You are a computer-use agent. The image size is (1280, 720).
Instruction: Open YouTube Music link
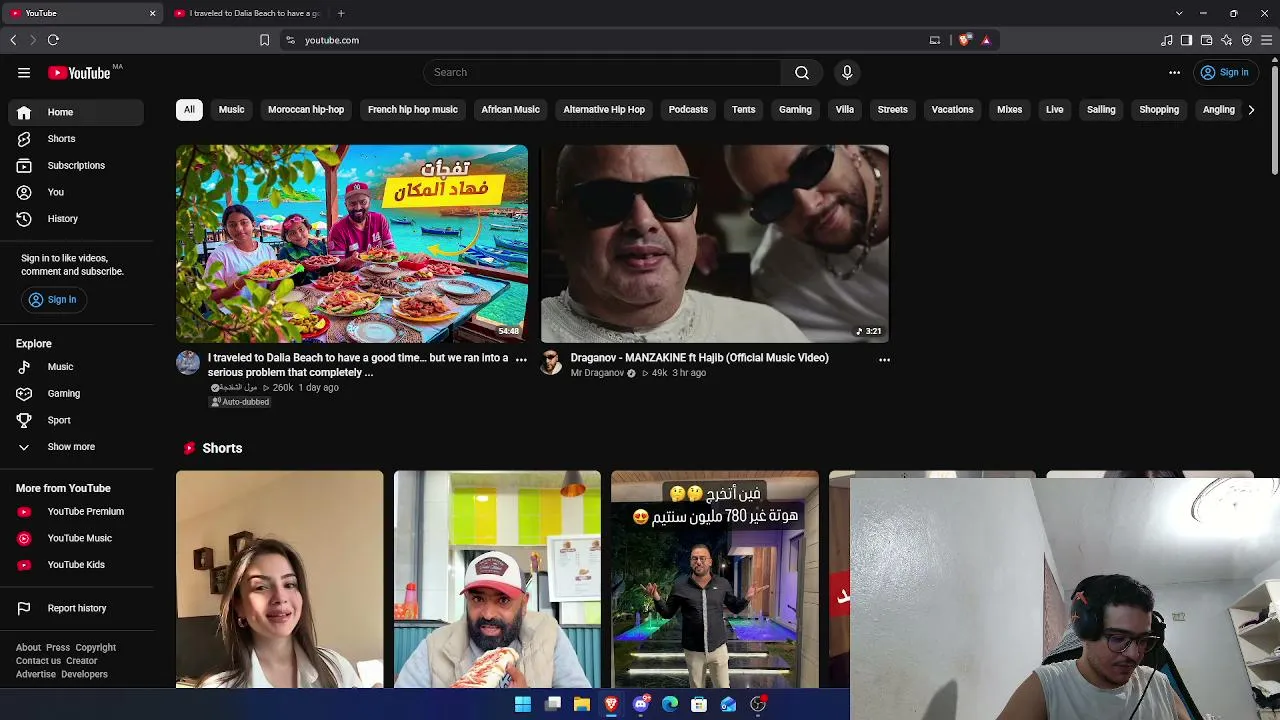76,538
